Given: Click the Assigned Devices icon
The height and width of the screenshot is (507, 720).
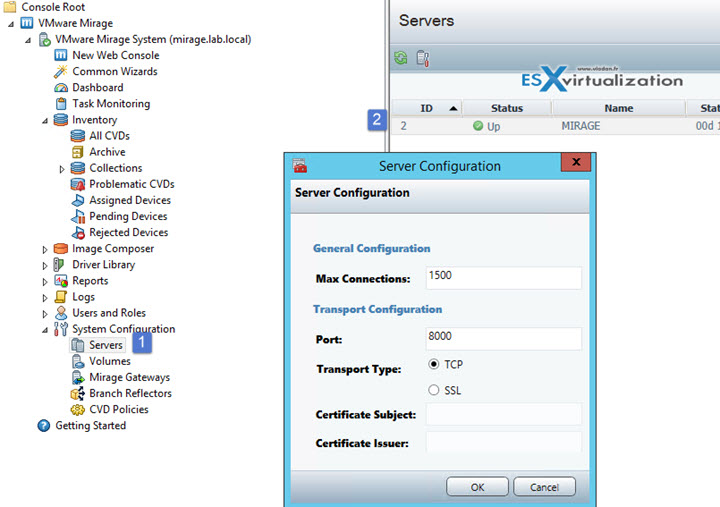Looking at the screenshot, I should (78, 200).
